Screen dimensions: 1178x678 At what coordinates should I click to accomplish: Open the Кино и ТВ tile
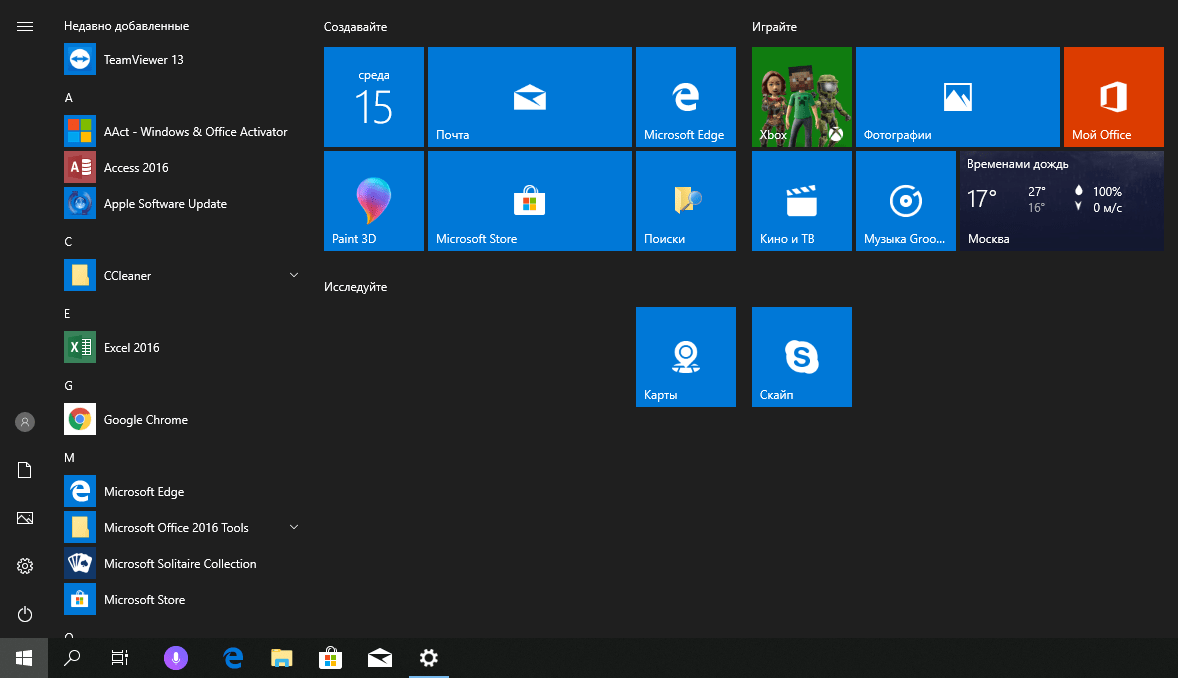point(802,201)
